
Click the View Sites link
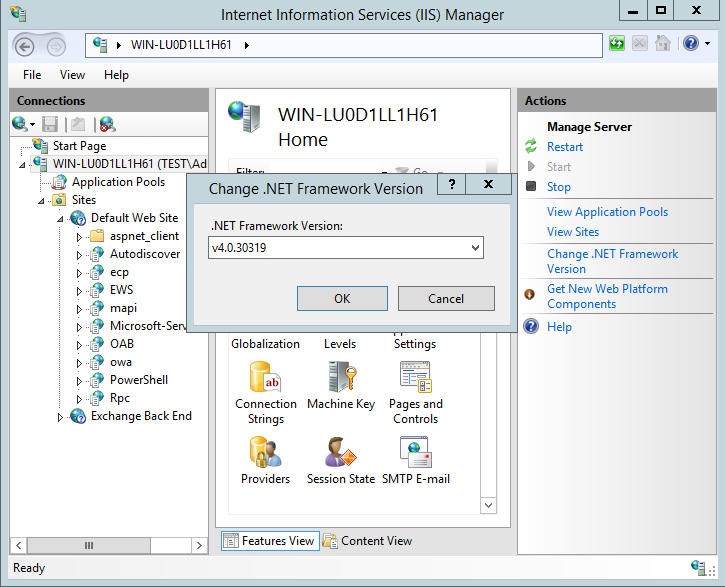point(573,232)
